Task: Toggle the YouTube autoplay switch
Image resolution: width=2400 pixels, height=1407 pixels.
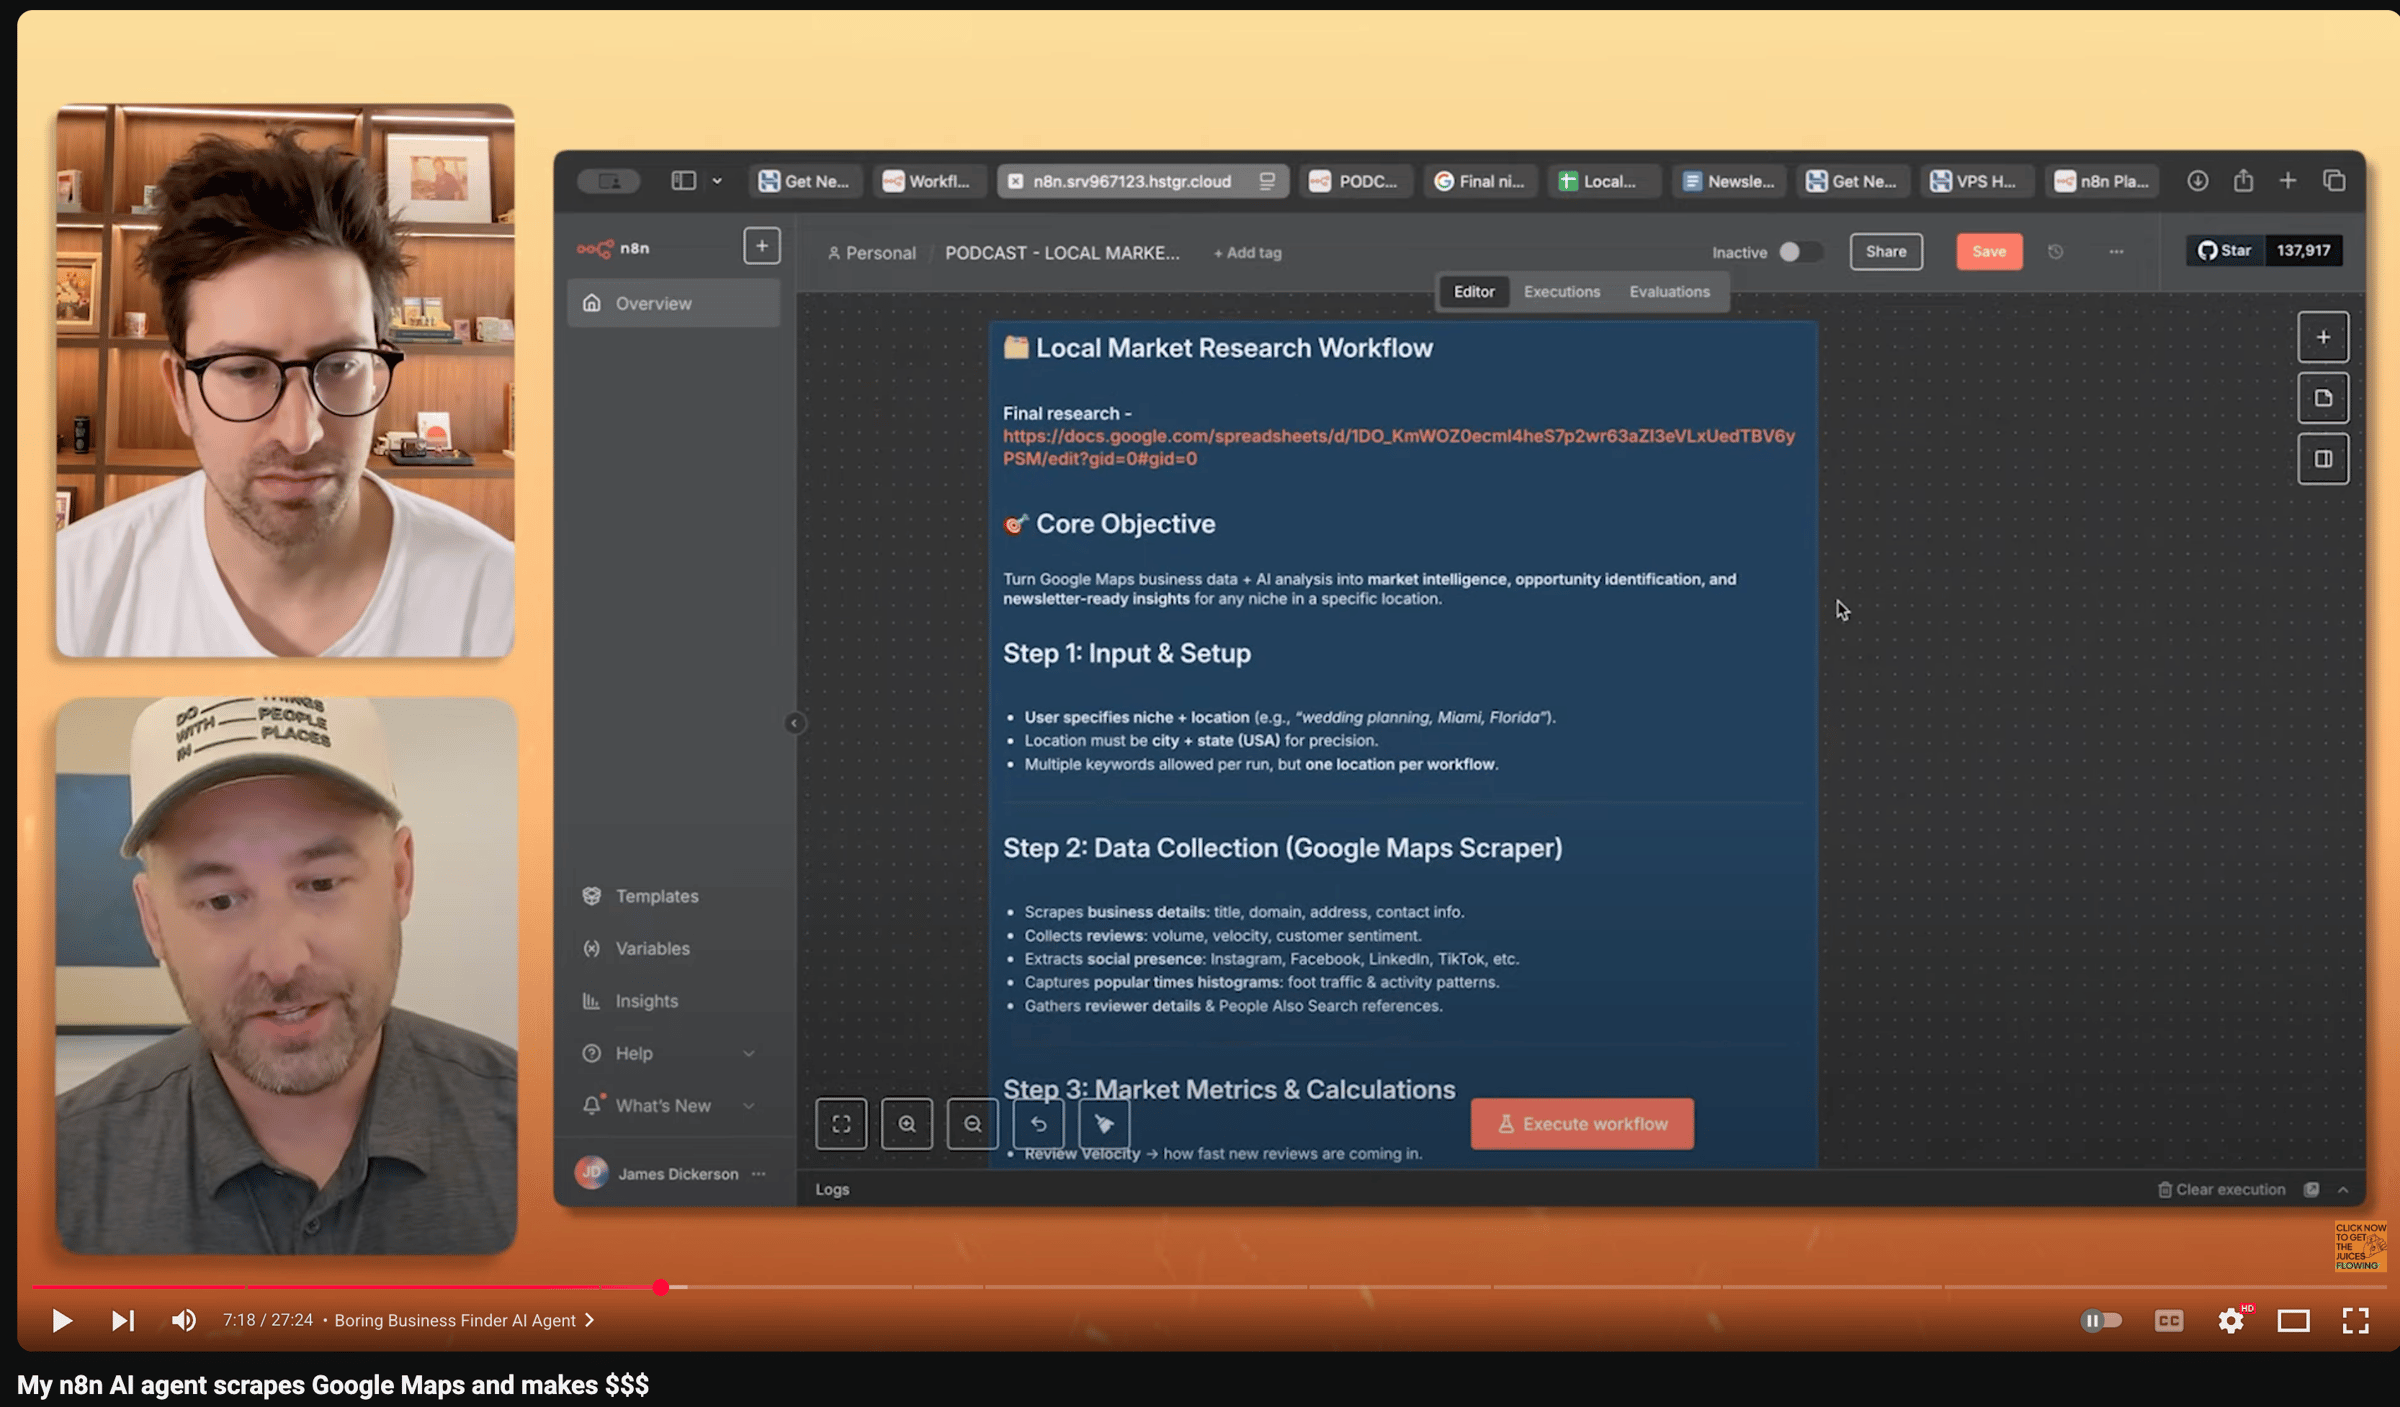Action: point(2100,1320)
